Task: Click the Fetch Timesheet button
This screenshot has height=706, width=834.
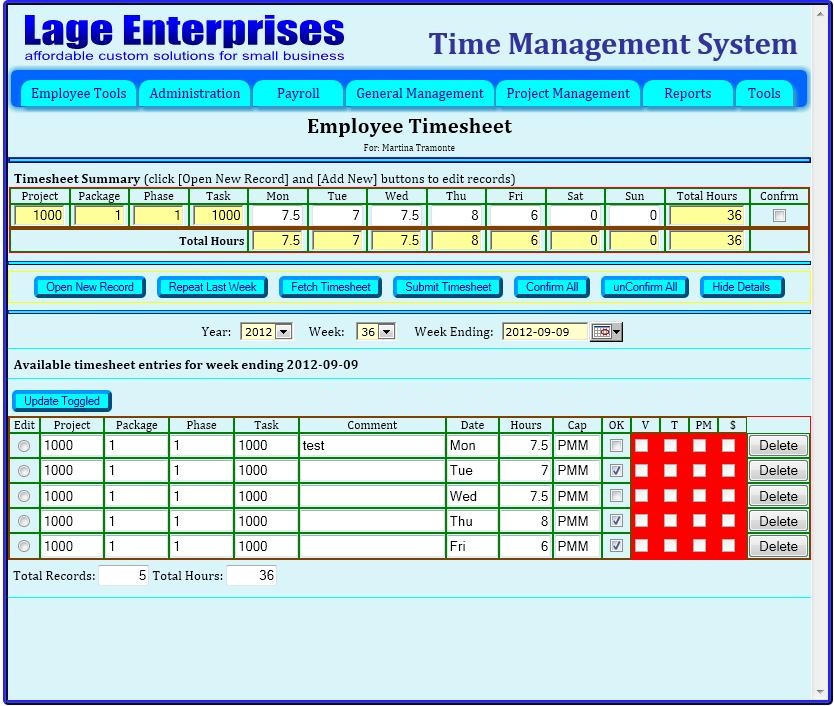Action: (x=329, y=286)
